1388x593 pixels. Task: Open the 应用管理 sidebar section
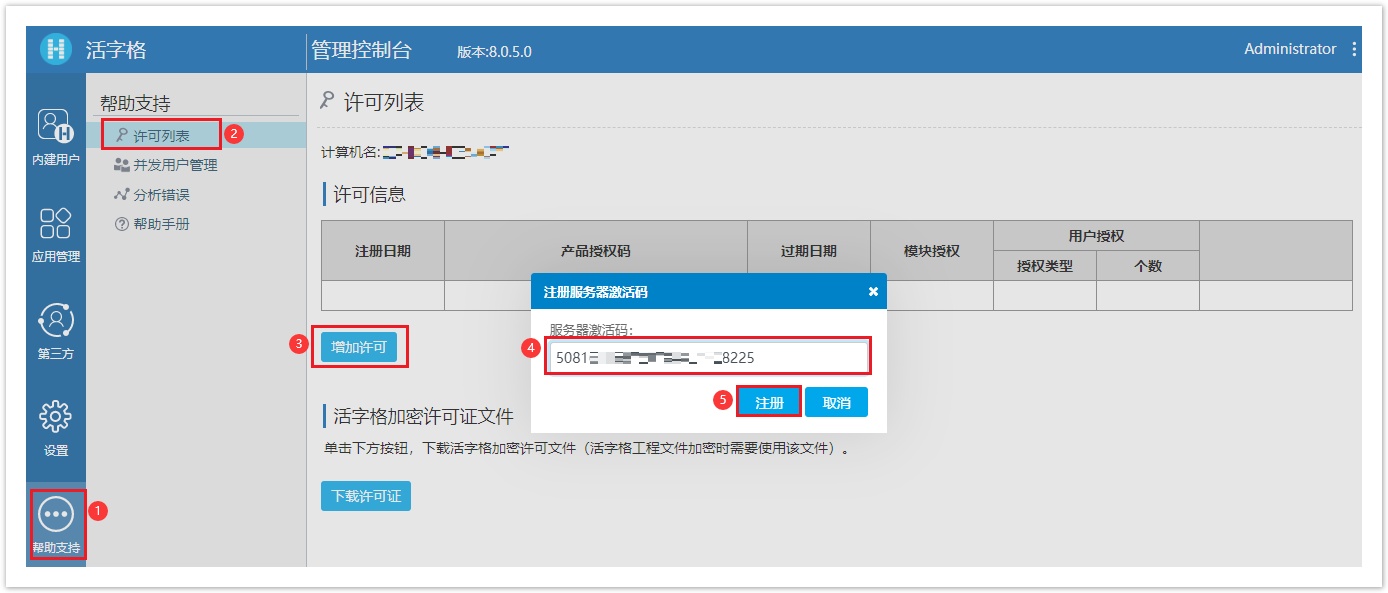pyautogui.click(x=56, y=234)
